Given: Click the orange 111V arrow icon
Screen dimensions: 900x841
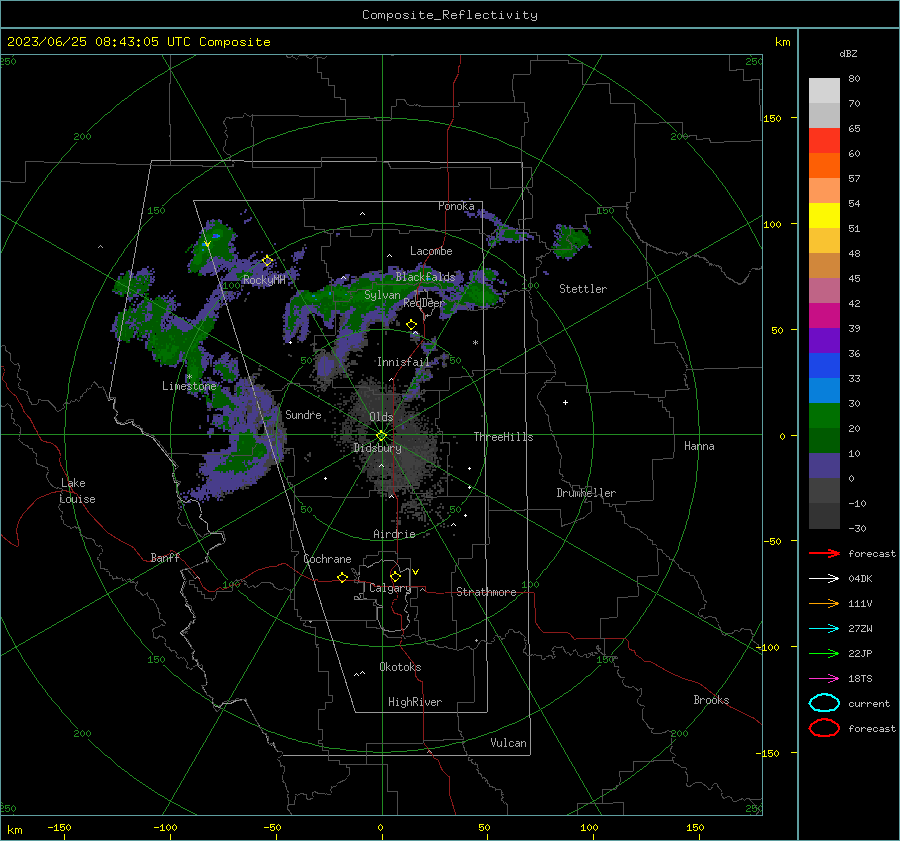Looking at the screenshot, I should click(x=824, y=603).
